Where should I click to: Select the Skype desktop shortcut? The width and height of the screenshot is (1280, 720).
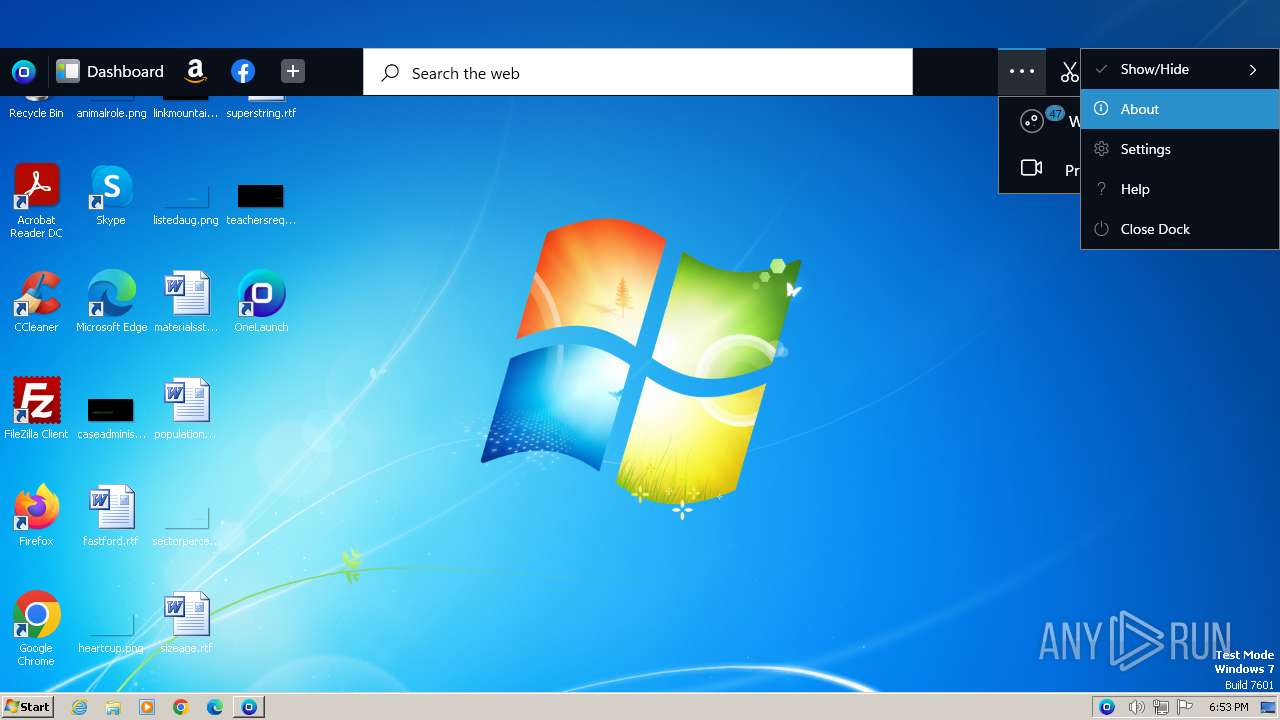[111, 195]
